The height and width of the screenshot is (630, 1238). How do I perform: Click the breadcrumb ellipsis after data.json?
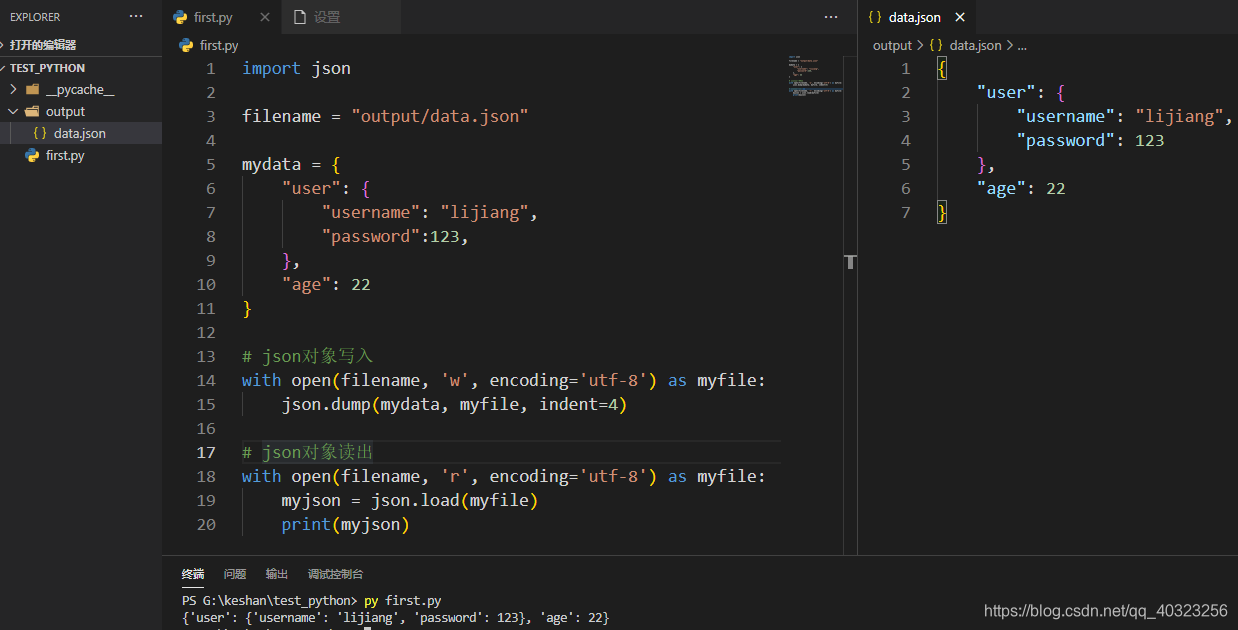click(1022, 45)
